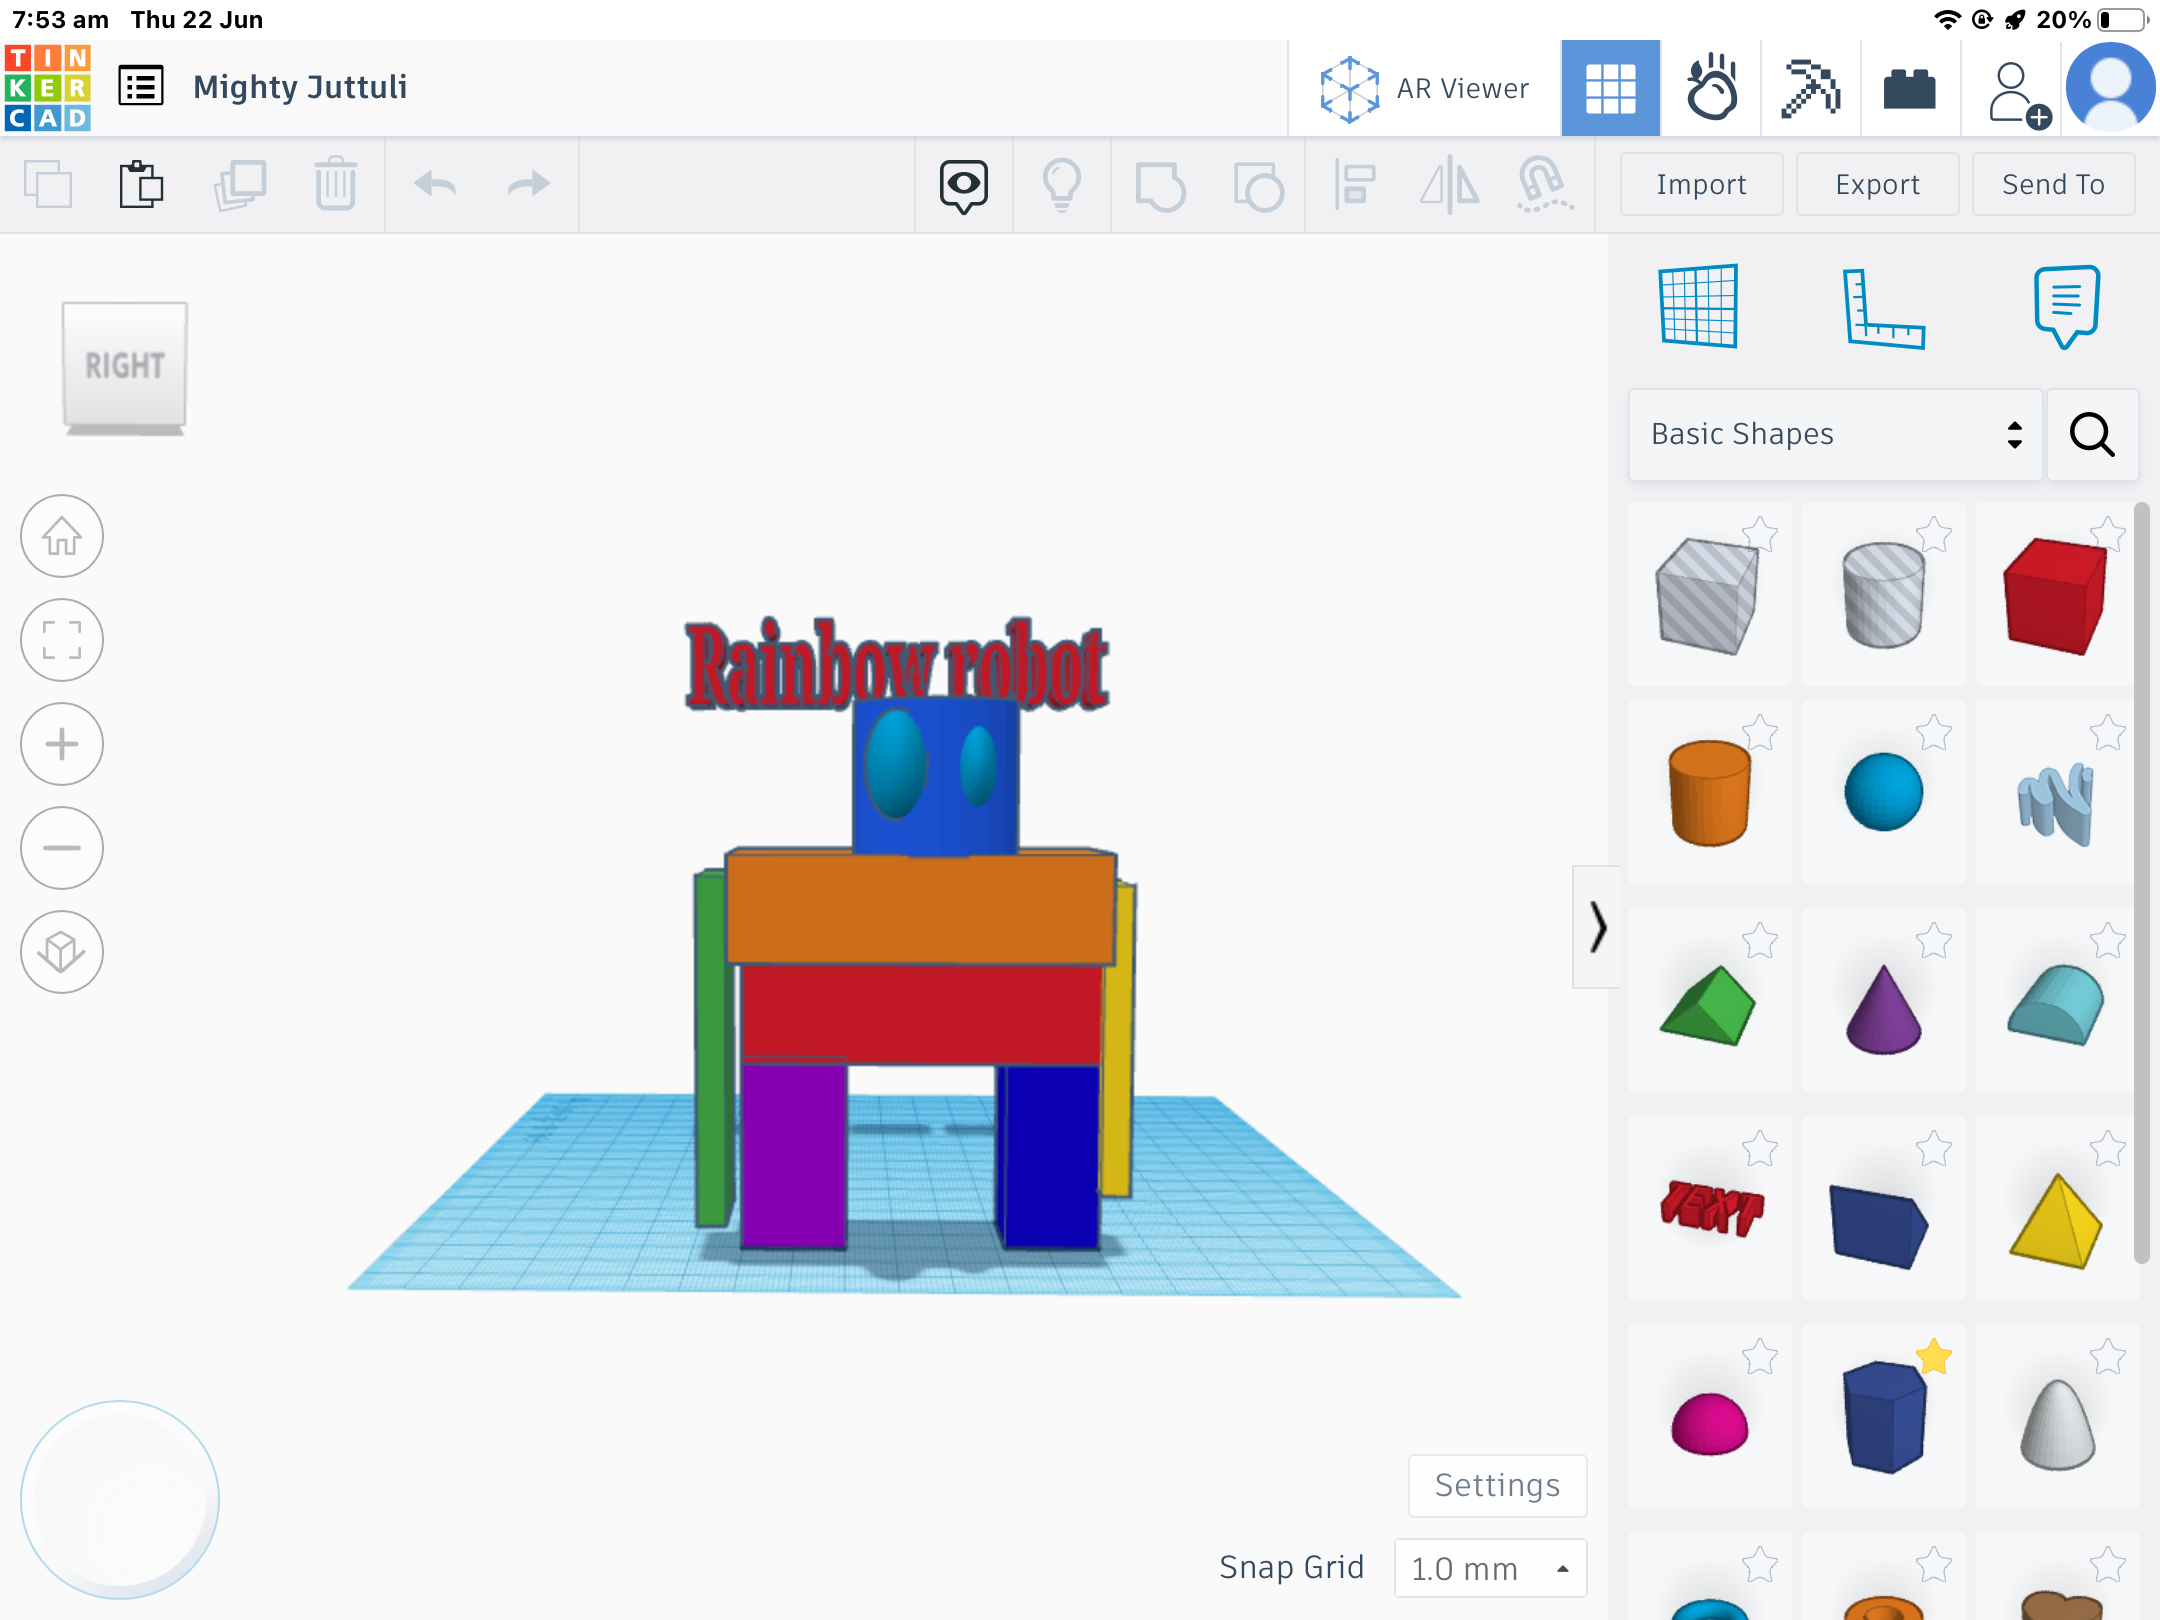The width and height of the screenshot is (2160, 1620).
Task: Open the Notes tool
Action: 2066,306
